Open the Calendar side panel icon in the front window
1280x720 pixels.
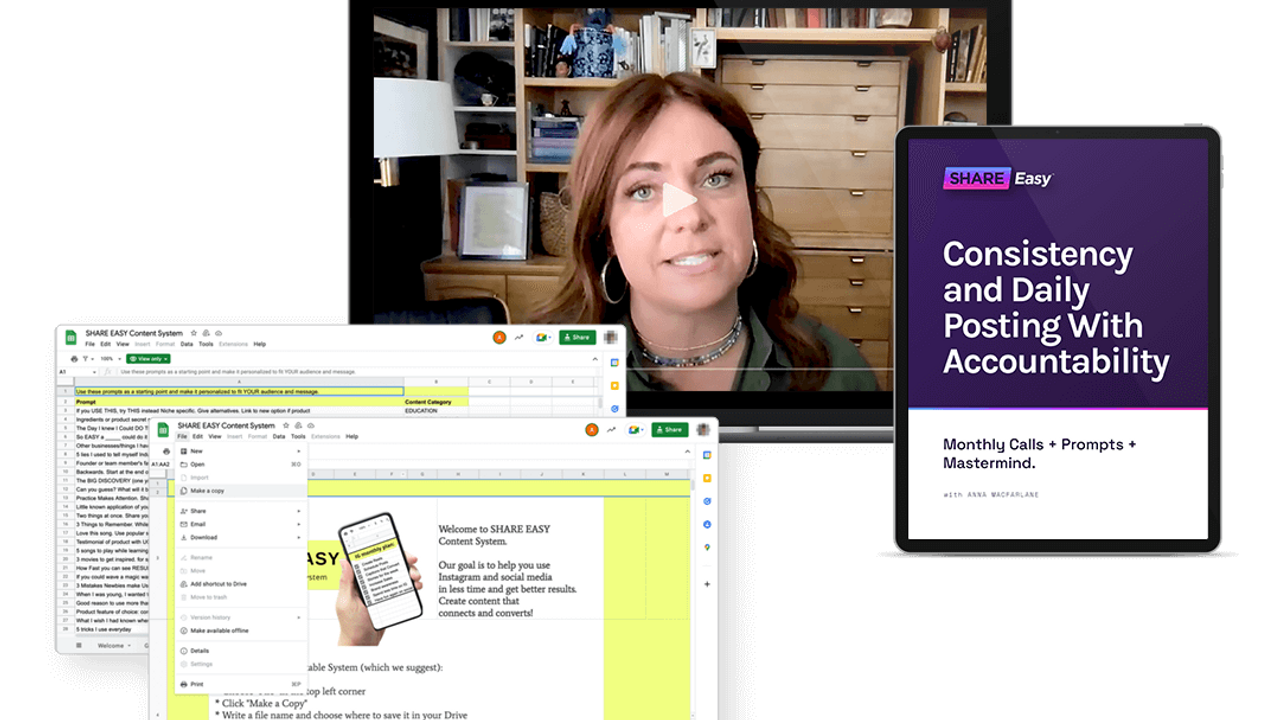(x=707, y=455)
